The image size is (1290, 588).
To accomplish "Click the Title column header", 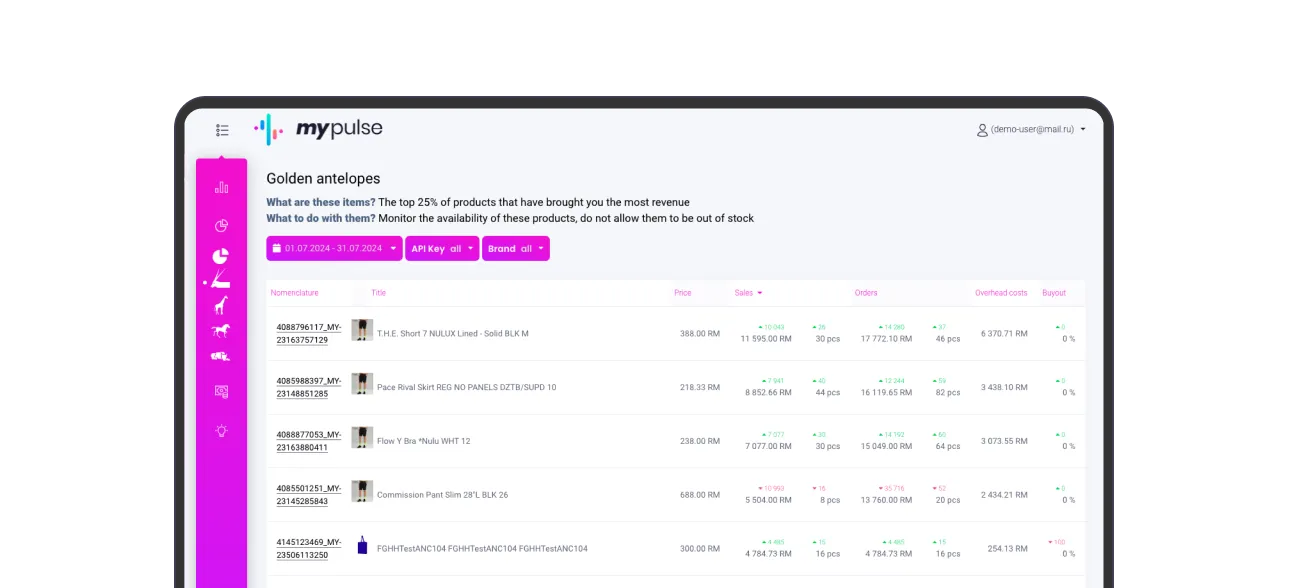I will pyautogui.click(x=379, y=293).
